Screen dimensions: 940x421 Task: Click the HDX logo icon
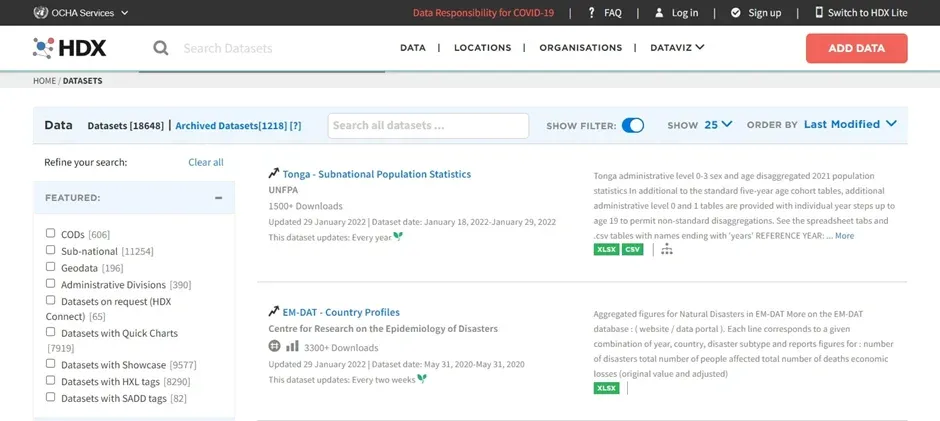[44, 47]
